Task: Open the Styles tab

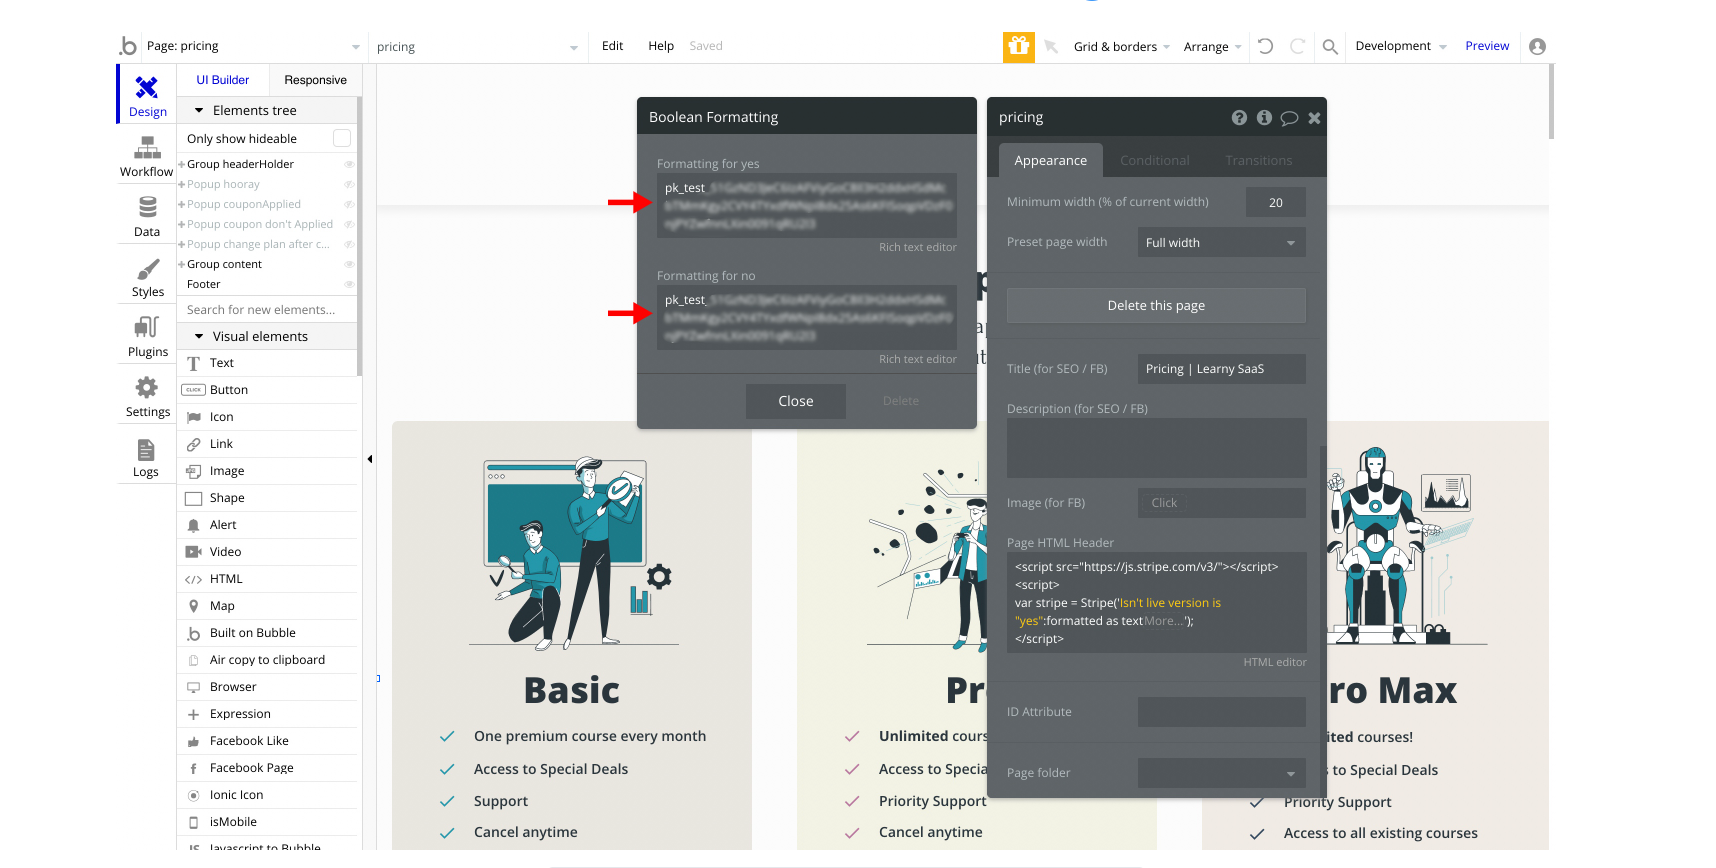Action: [x=147, y=275]
